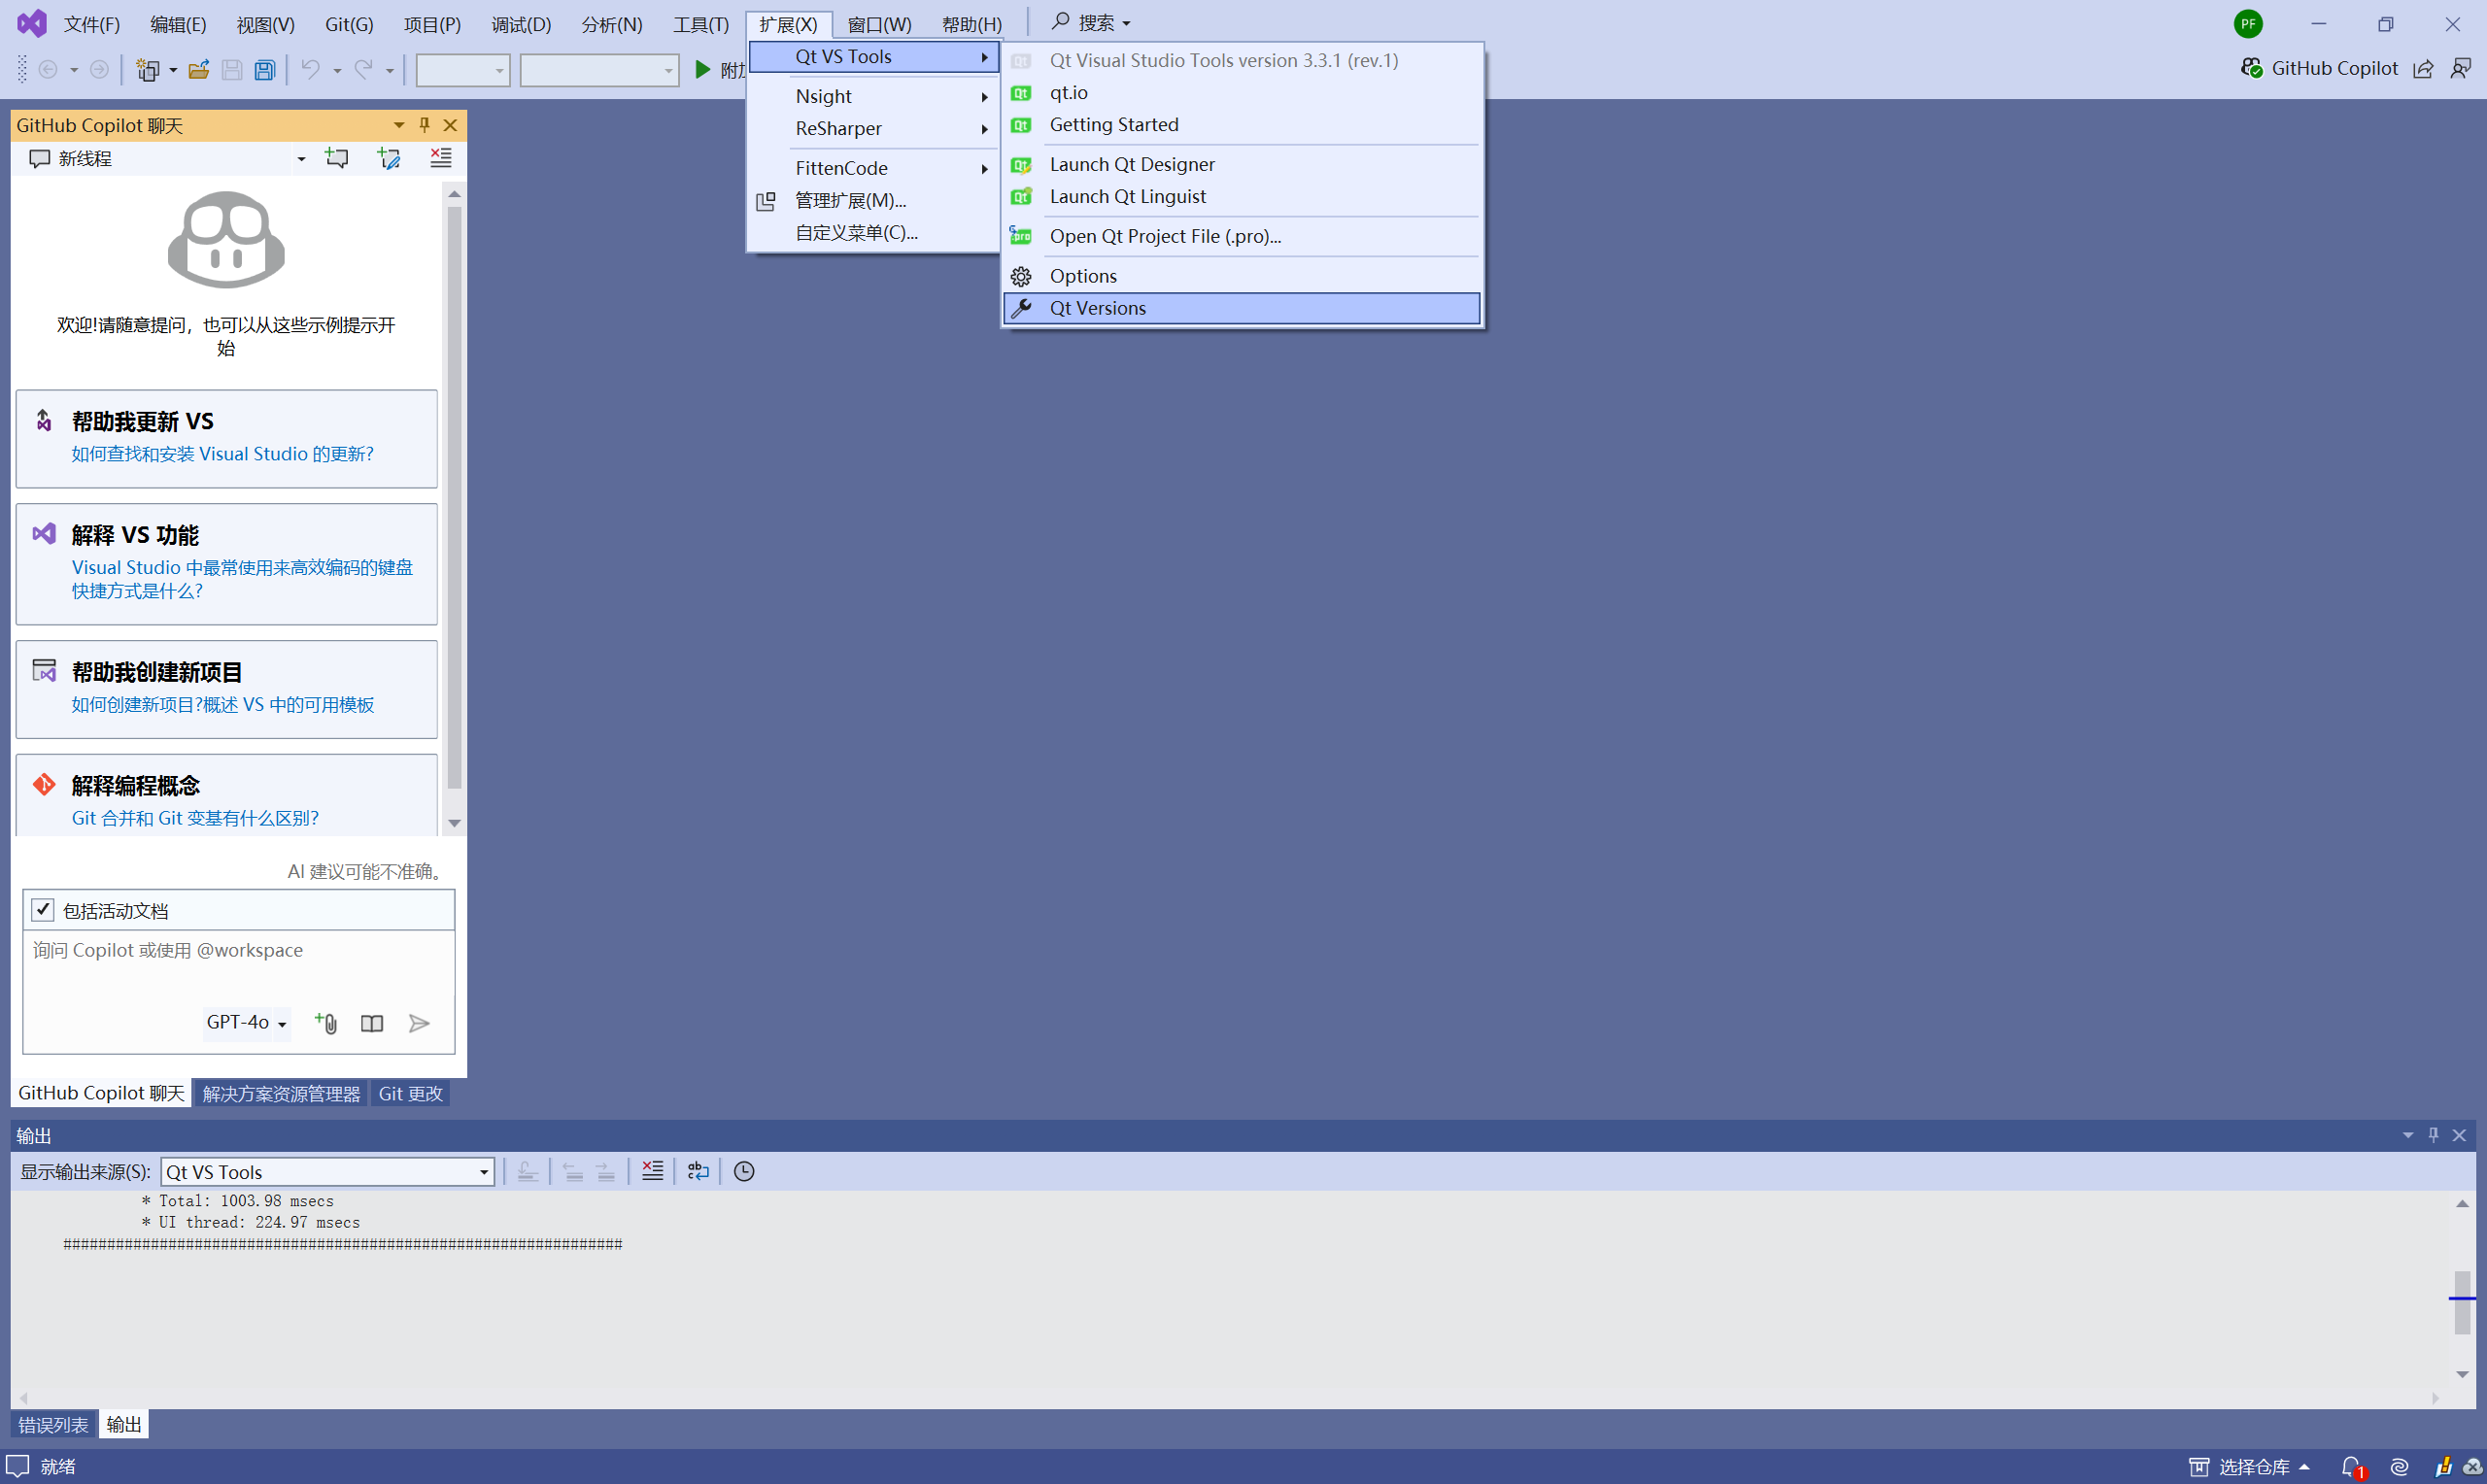This screenshot has width=2487, height=1484.
Task: Switch to 错误列表 tab
Action: coord(53,1424)
